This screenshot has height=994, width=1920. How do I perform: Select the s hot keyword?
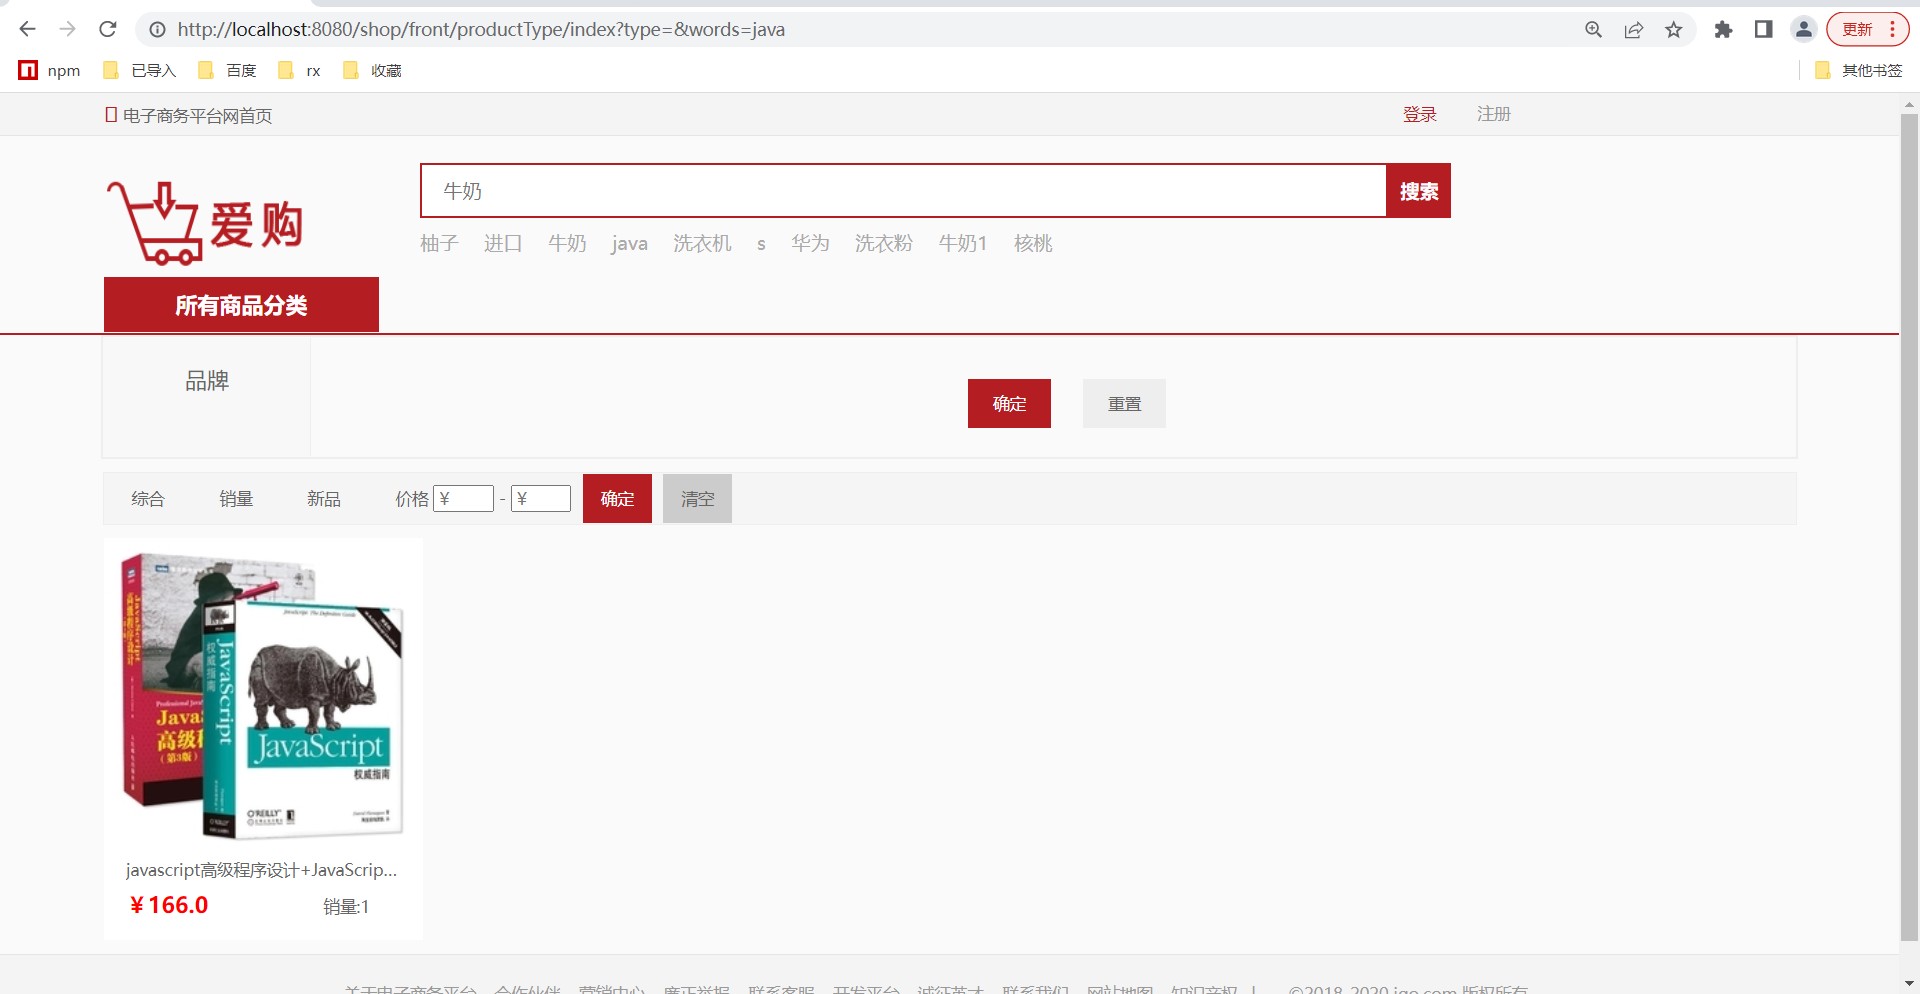(761, 244)
